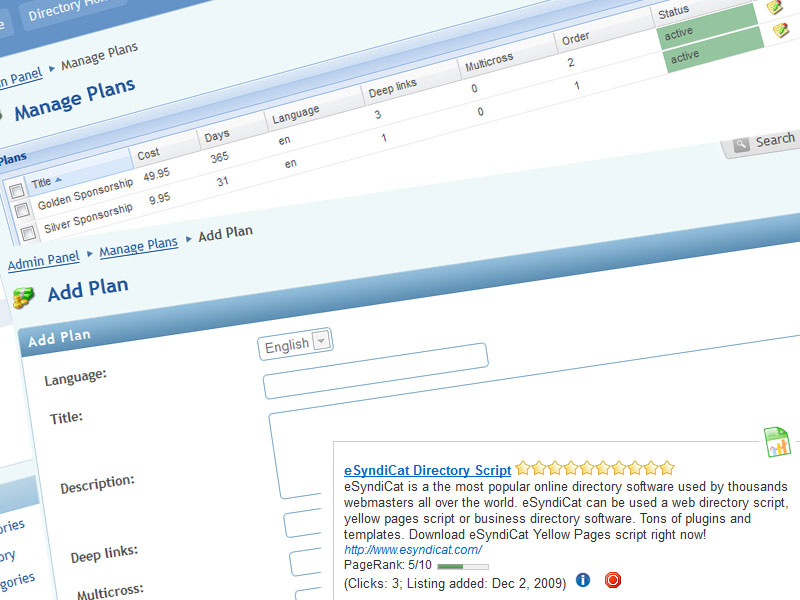Click the 365 days value
This screenshot has height=600, width=800.
(219, 157)
